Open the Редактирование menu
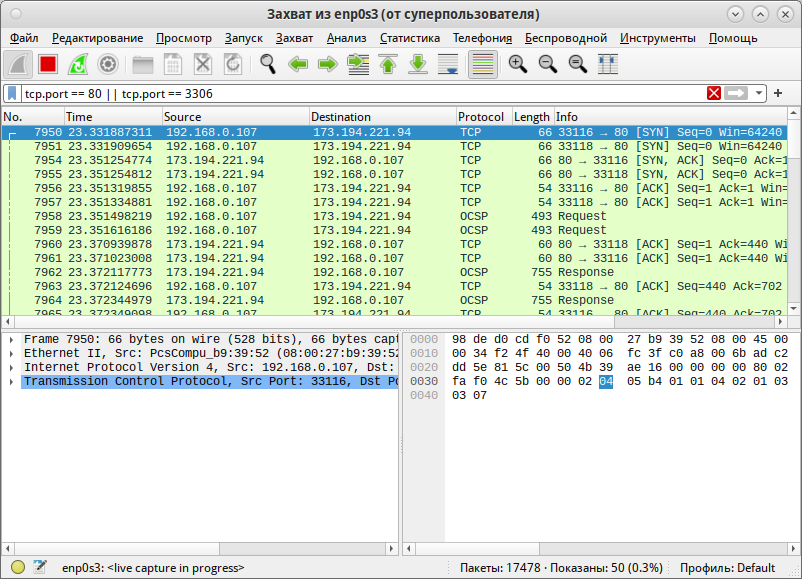 97,38
